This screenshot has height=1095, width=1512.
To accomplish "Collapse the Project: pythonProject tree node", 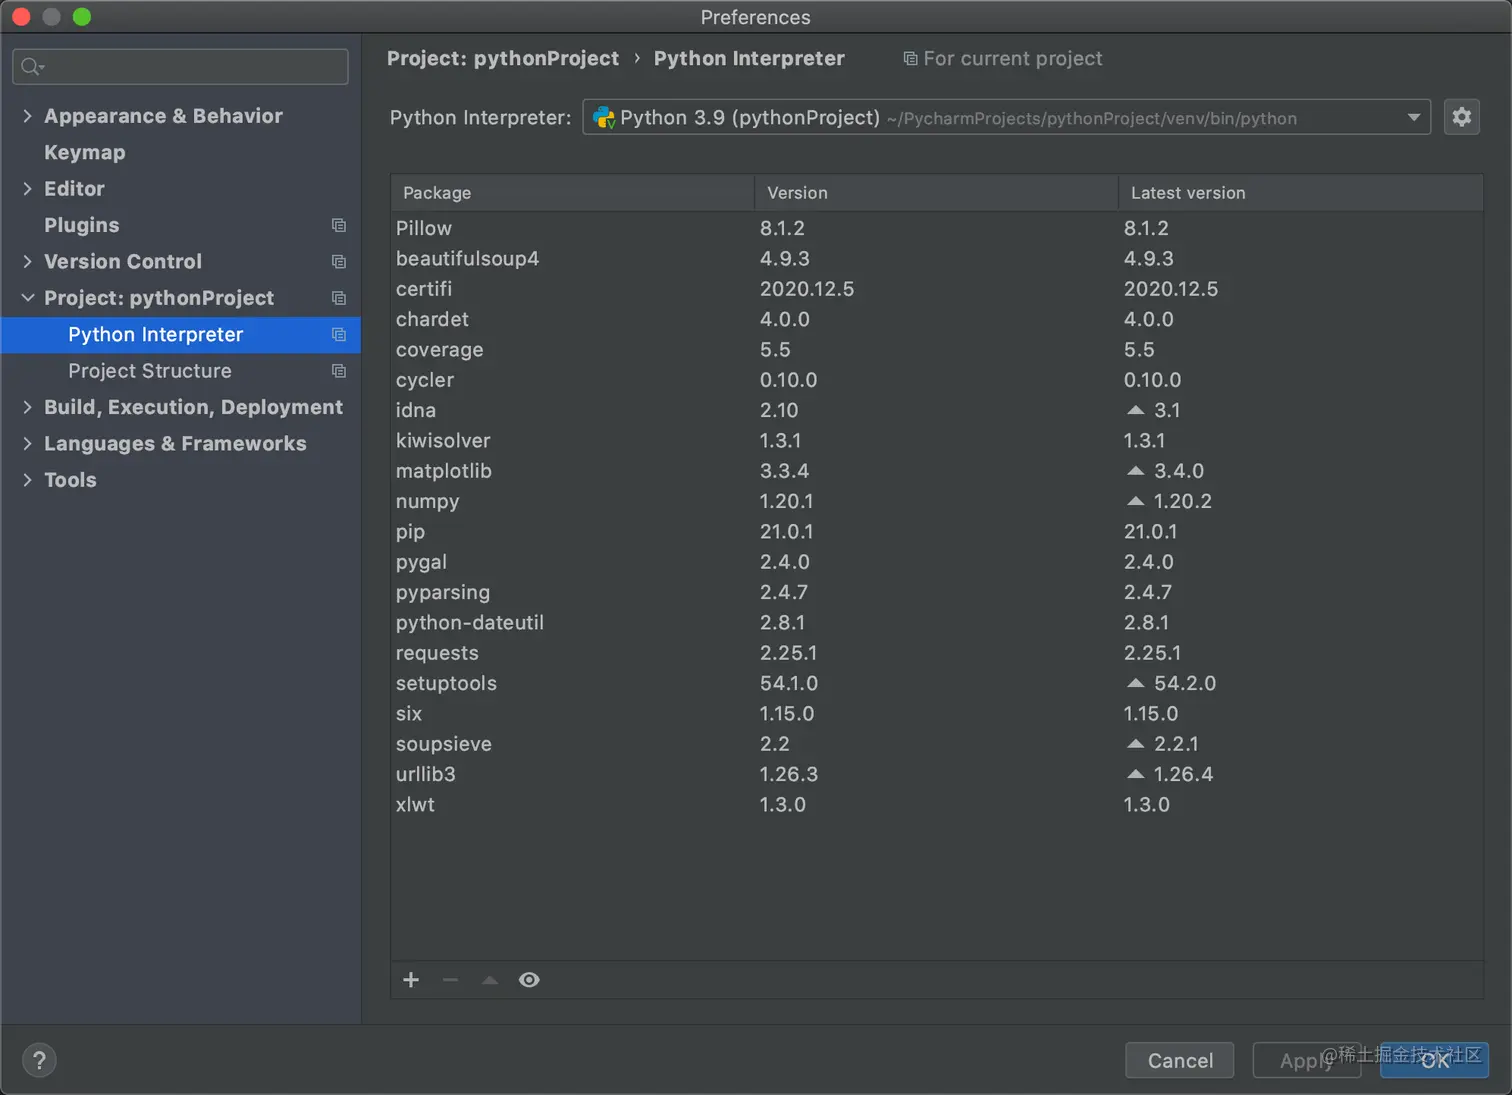I will [27, 297].
